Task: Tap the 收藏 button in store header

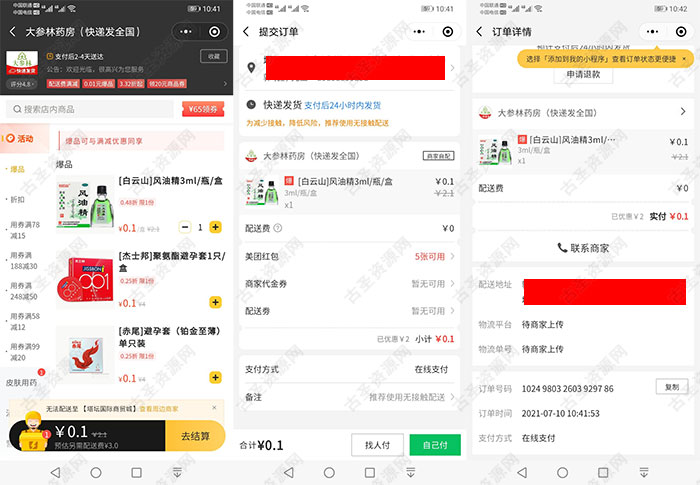Action: click(214, 56)
